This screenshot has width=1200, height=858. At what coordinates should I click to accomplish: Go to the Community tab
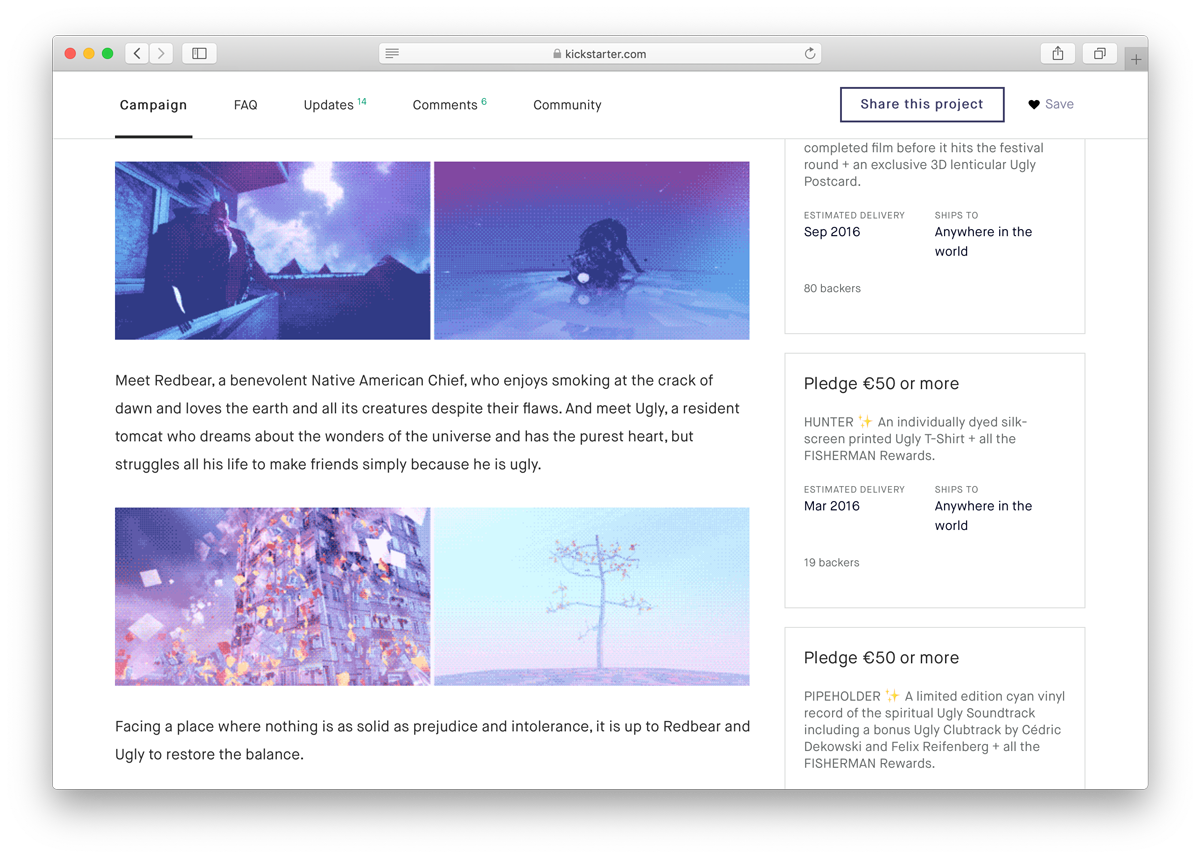click(567, 105)
